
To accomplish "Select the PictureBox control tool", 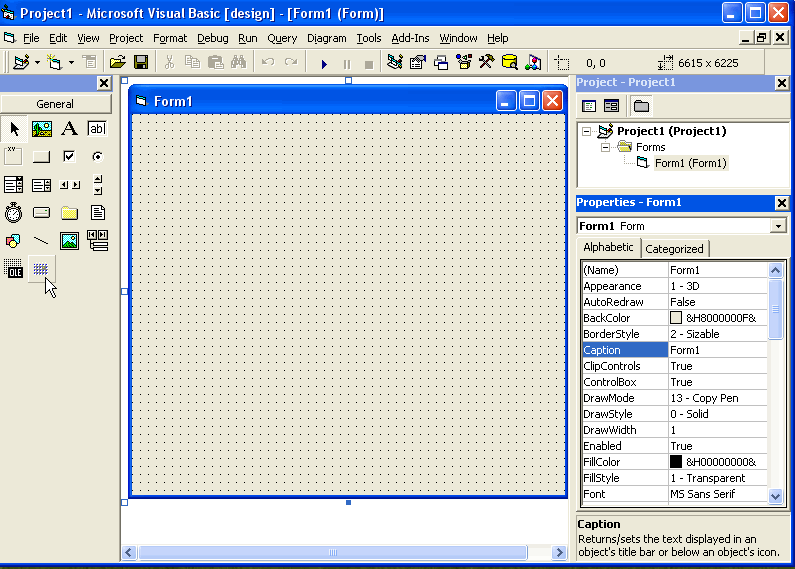I will pos(42,129).
